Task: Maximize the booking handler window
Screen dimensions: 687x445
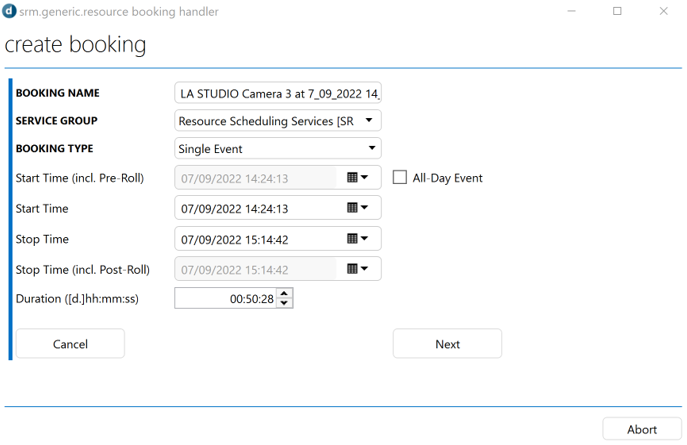Action: point(617,11)
